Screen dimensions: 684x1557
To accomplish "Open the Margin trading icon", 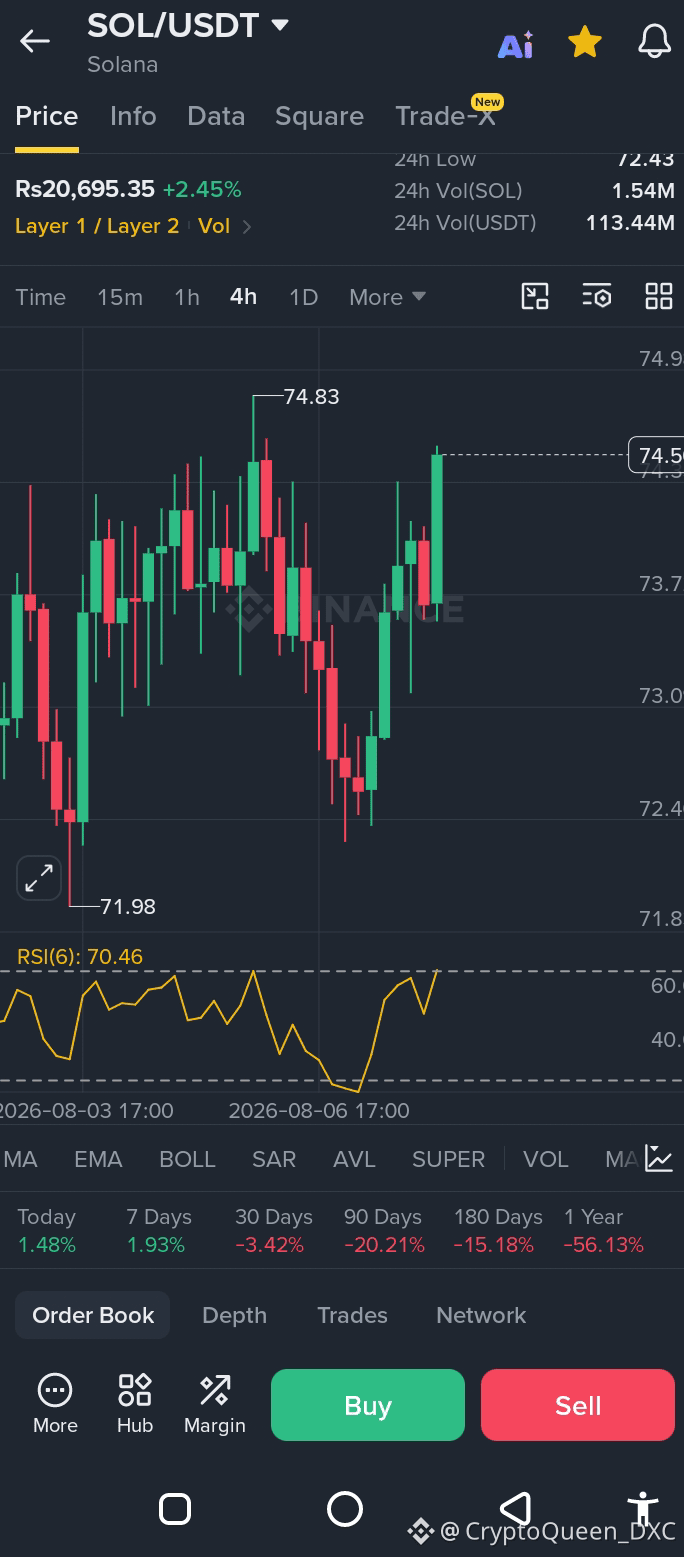I will click(215, 1404).
